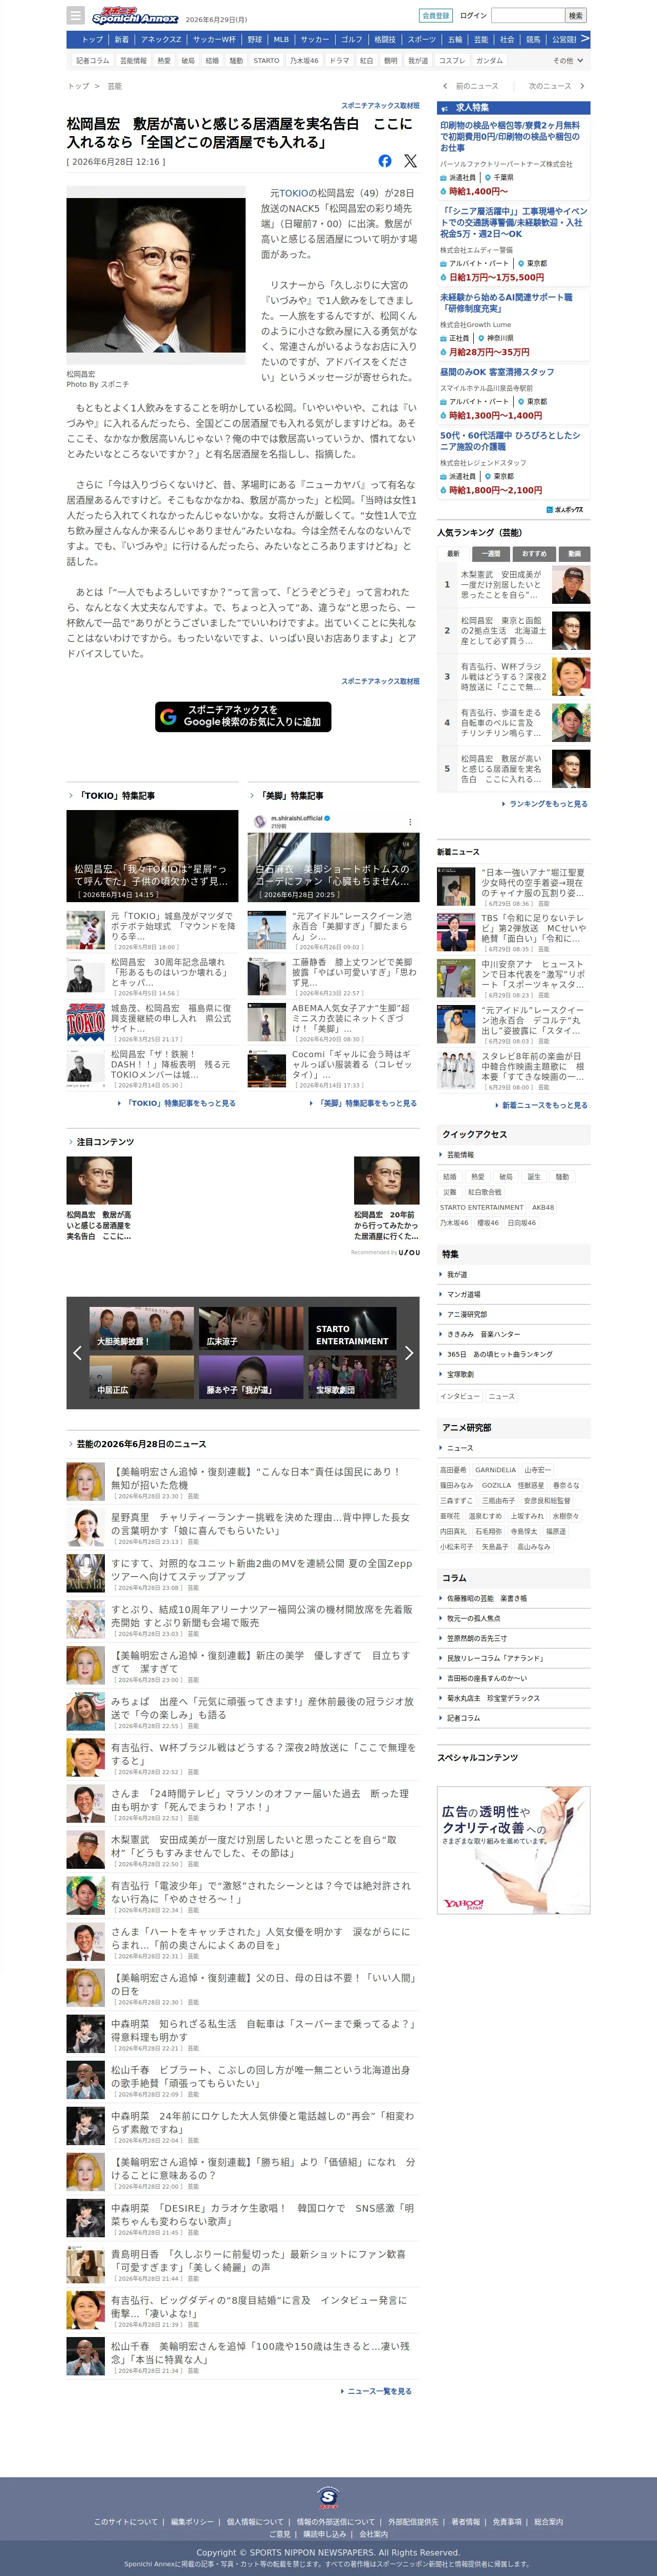Share the article on Facebook
Screen dimensions: 657x2576
(385, 161)
